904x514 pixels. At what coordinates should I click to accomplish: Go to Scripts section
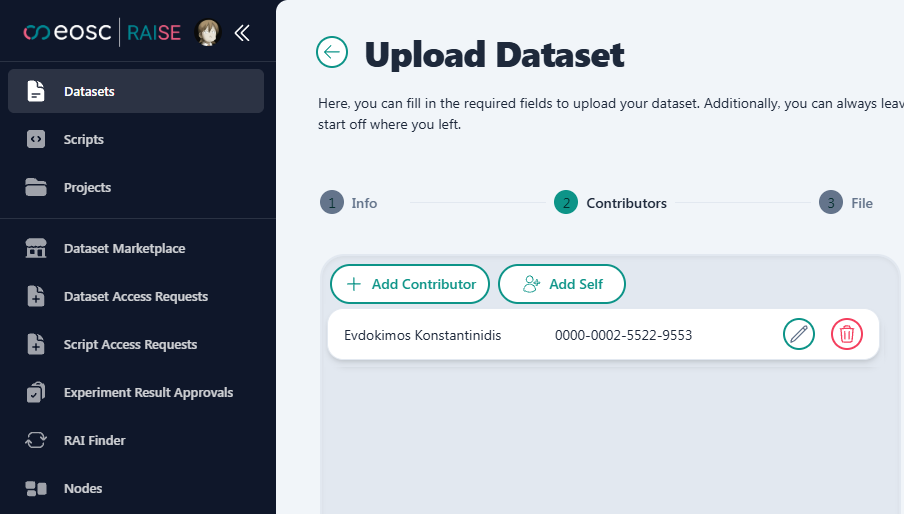(84, 139)
